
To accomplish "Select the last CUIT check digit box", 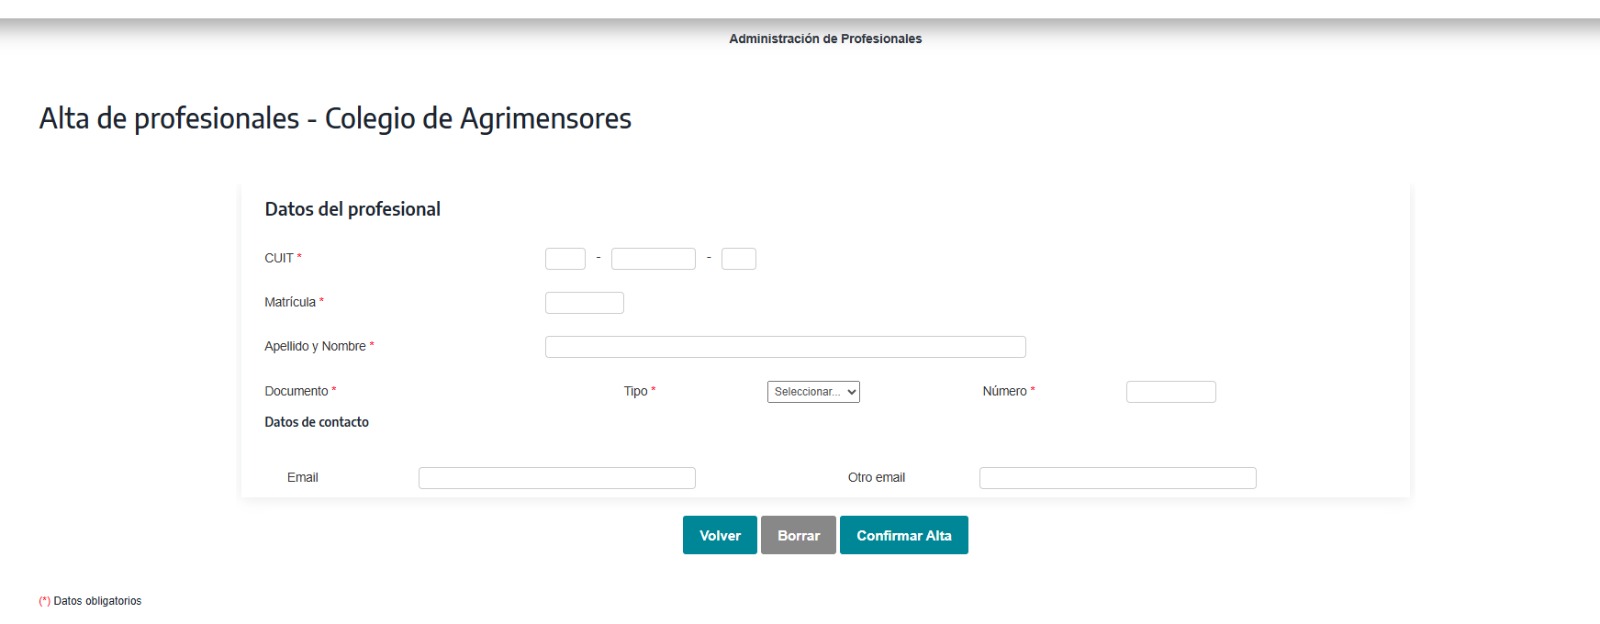I will click(x=738, y=259).
